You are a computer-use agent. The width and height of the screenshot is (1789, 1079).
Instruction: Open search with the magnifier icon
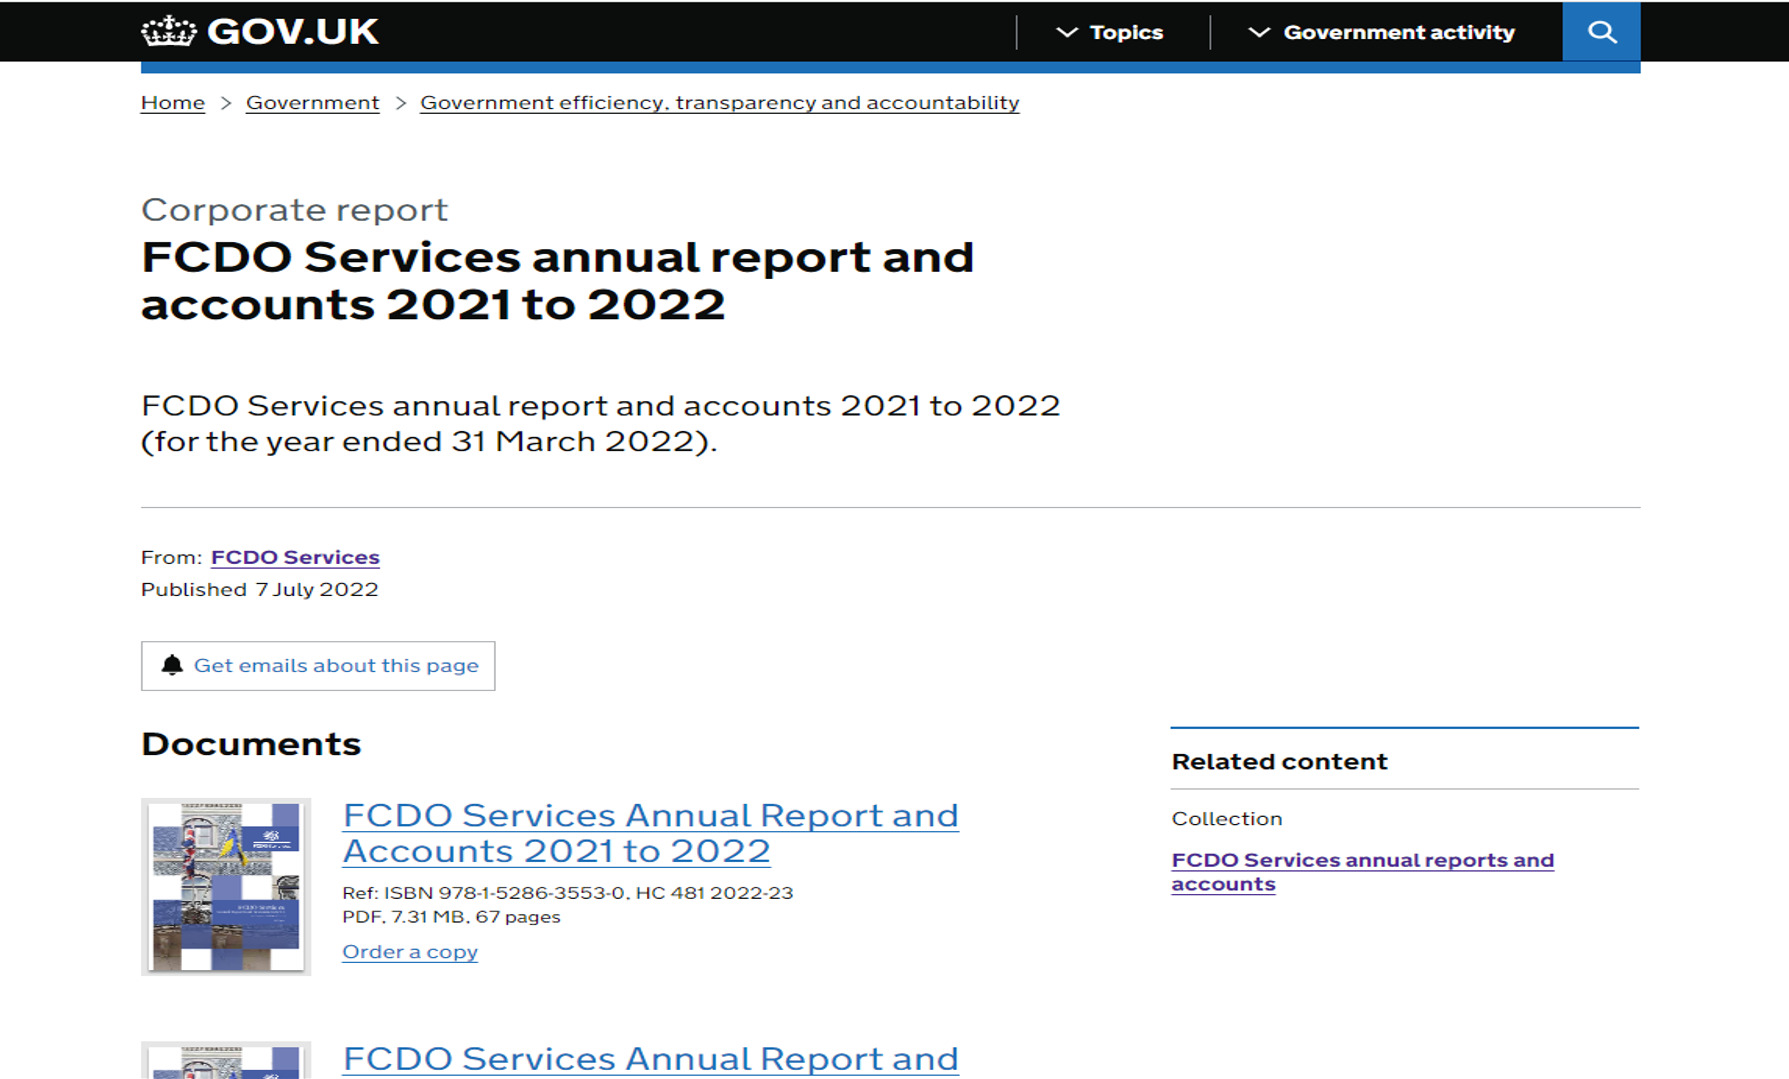pyautogui.click(x=1601, y=31)
